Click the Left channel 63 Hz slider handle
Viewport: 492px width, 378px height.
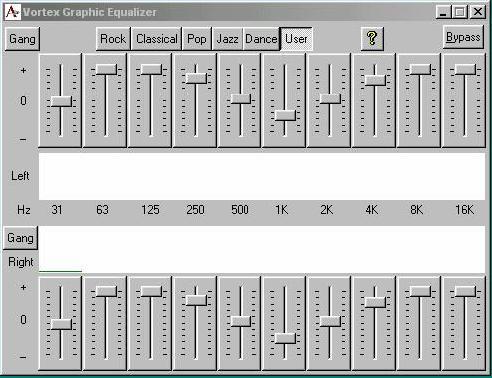pyautogui.click(x=106, y=69)
